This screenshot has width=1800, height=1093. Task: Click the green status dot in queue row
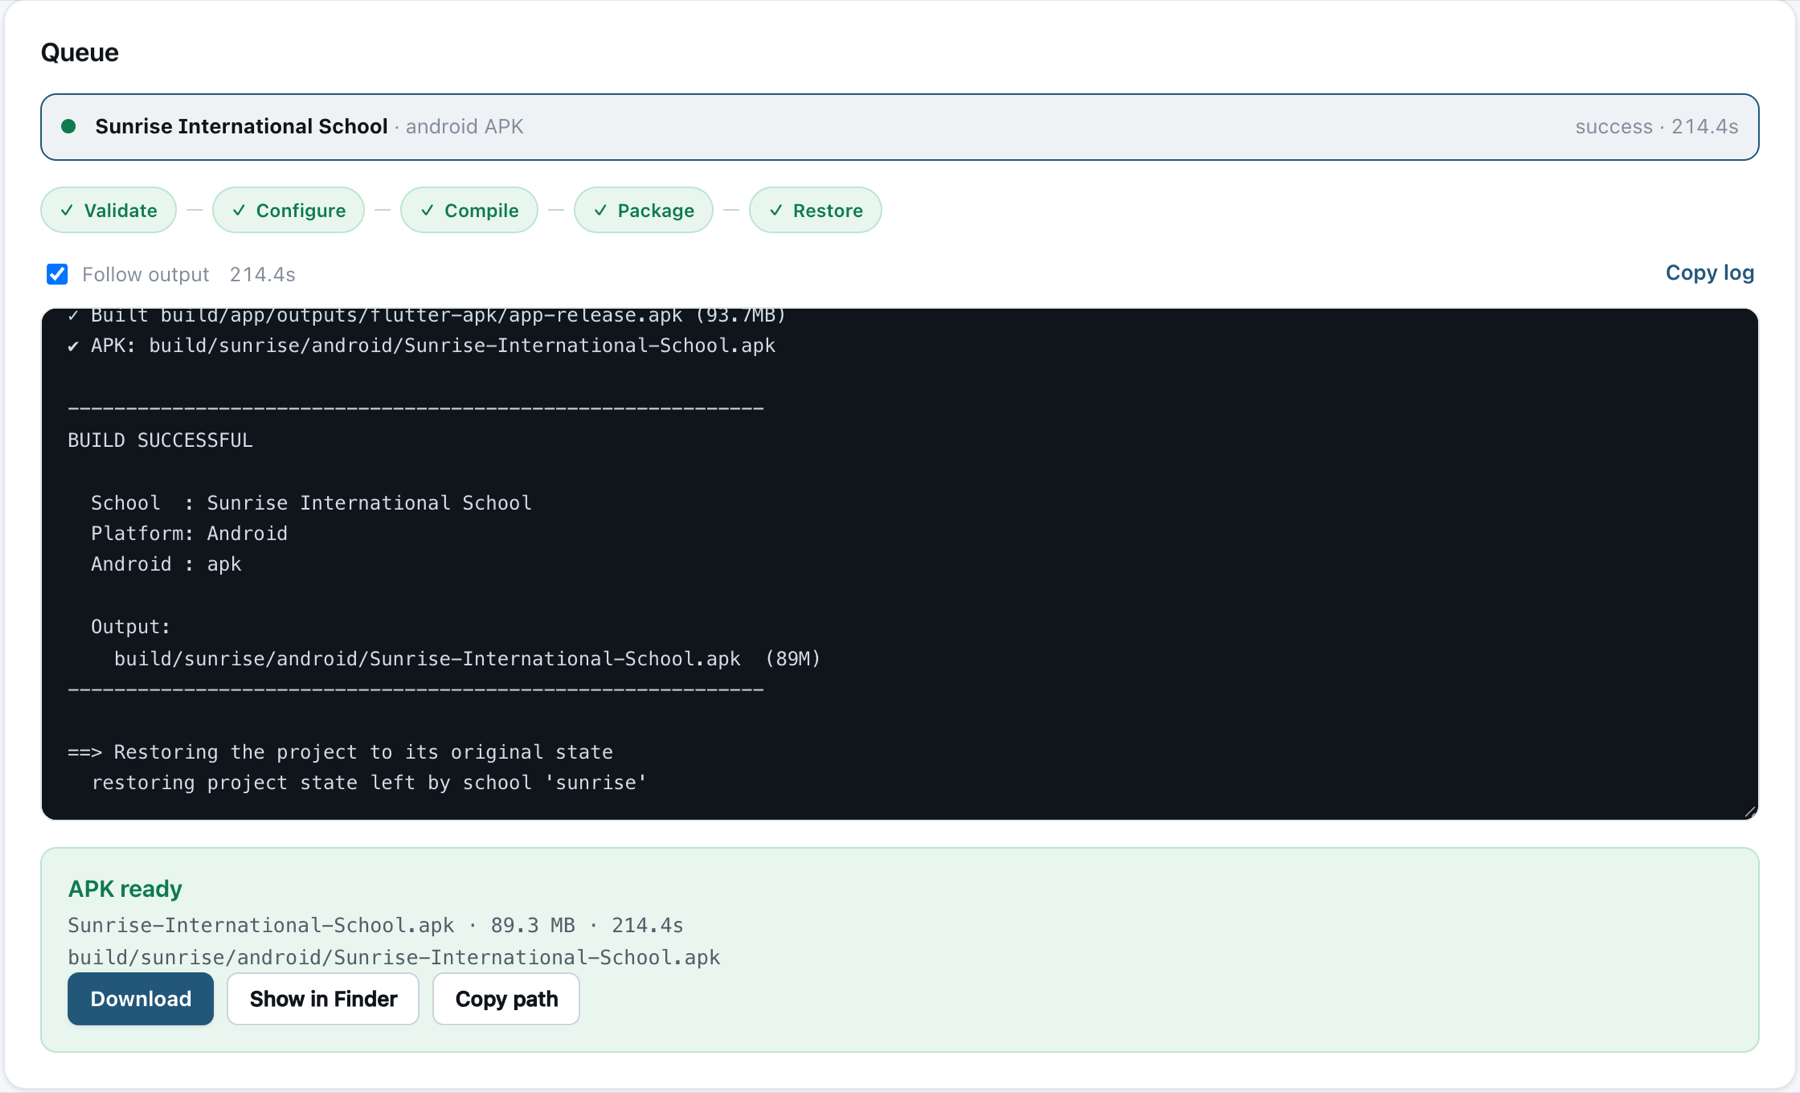point(69,127)
